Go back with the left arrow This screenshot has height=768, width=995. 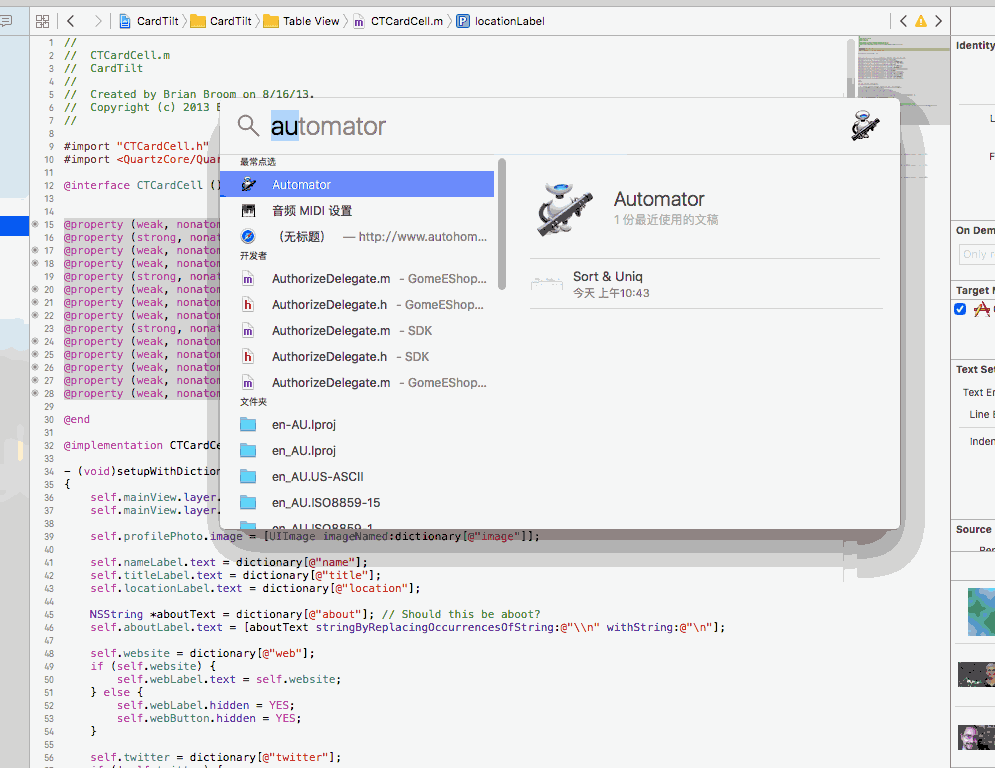[x=70, y=21]
